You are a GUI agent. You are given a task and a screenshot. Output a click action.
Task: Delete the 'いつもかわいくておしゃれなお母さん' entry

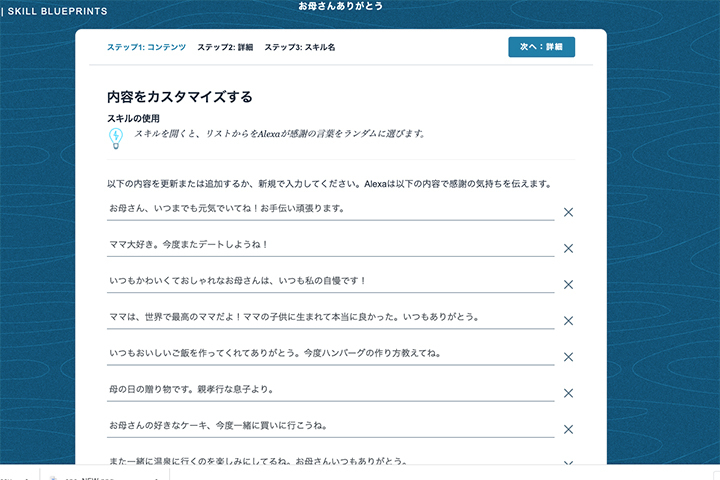pyautogui.click(x=568, y=284)
